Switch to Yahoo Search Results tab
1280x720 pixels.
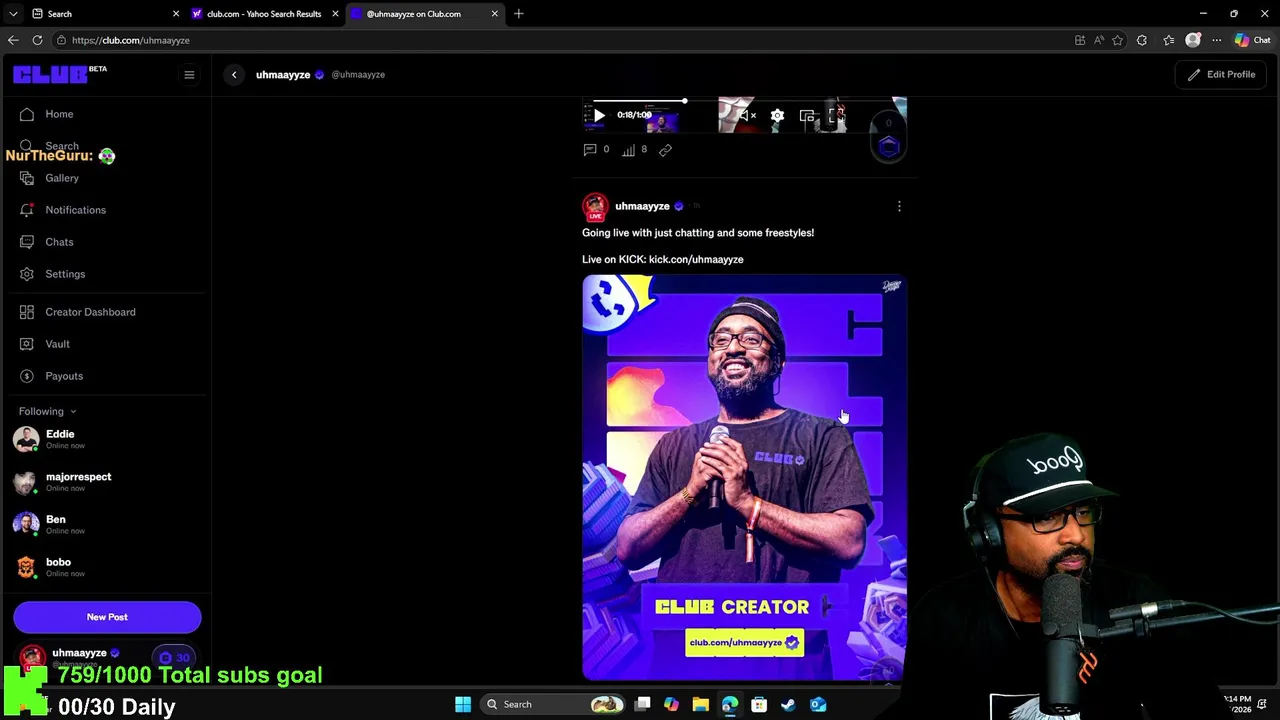pos(264,14)
